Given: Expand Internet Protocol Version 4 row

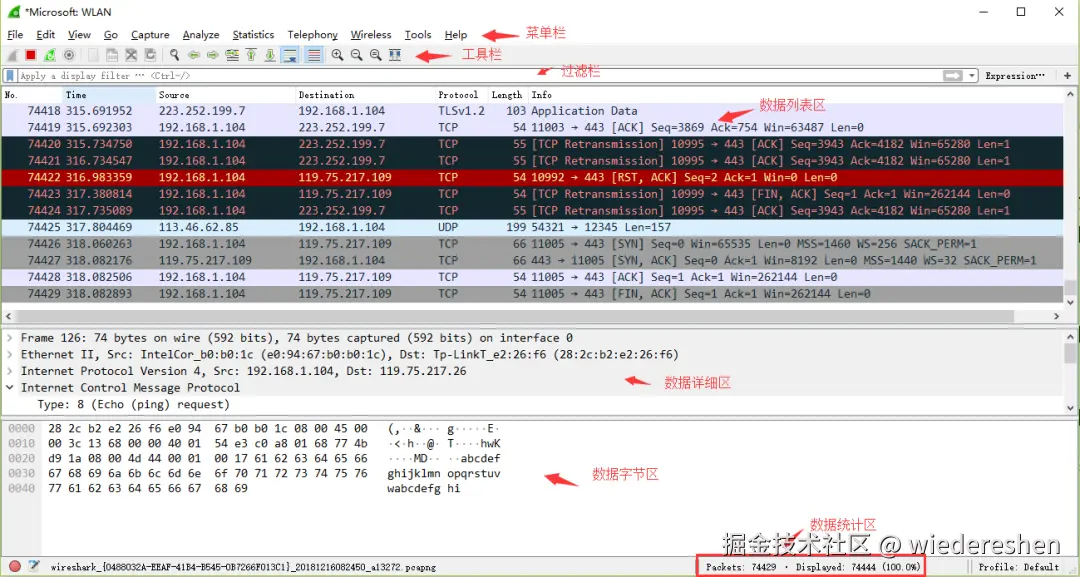Looking at the screenshot, I should click(10, 371).
